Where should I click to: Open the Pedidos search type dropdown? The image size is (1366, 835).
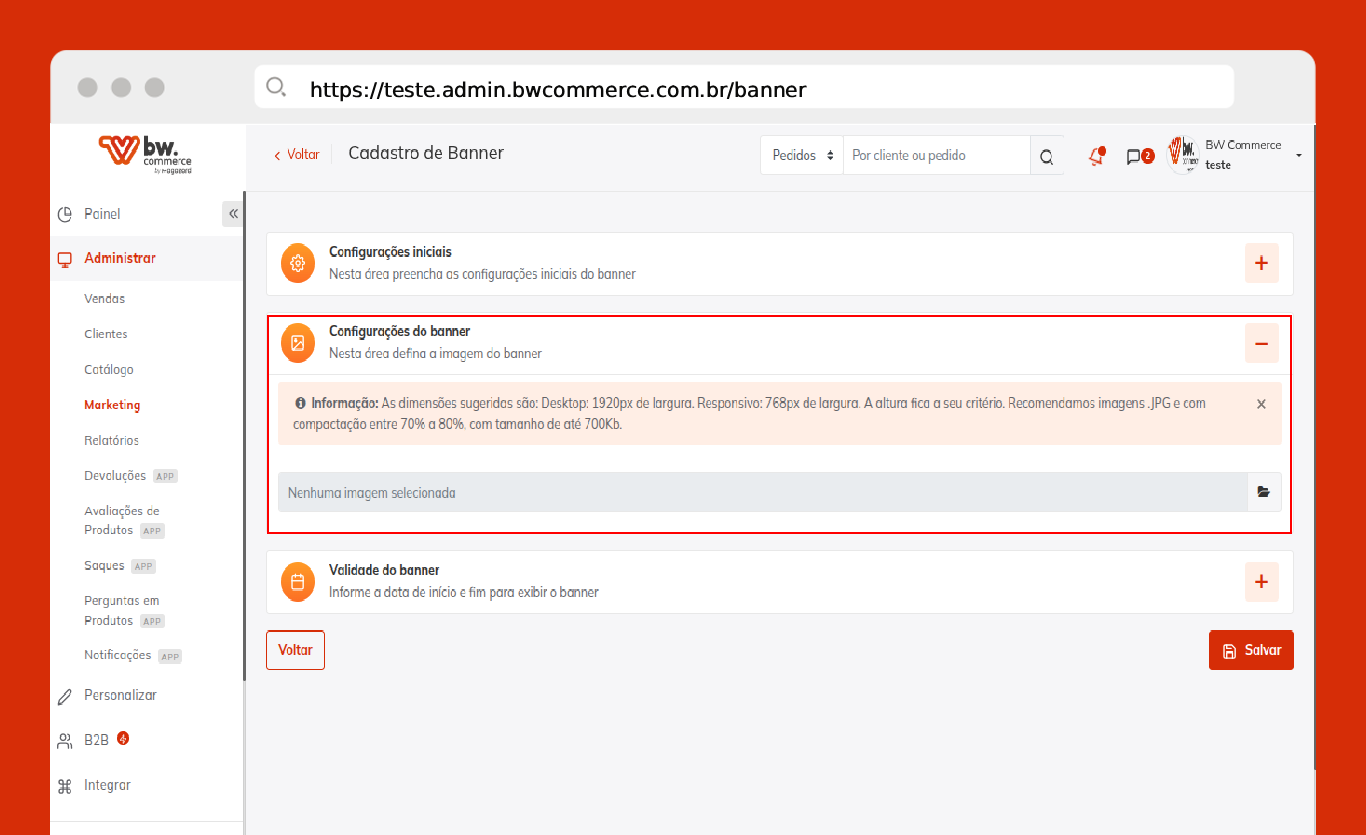tap(802, 156)
